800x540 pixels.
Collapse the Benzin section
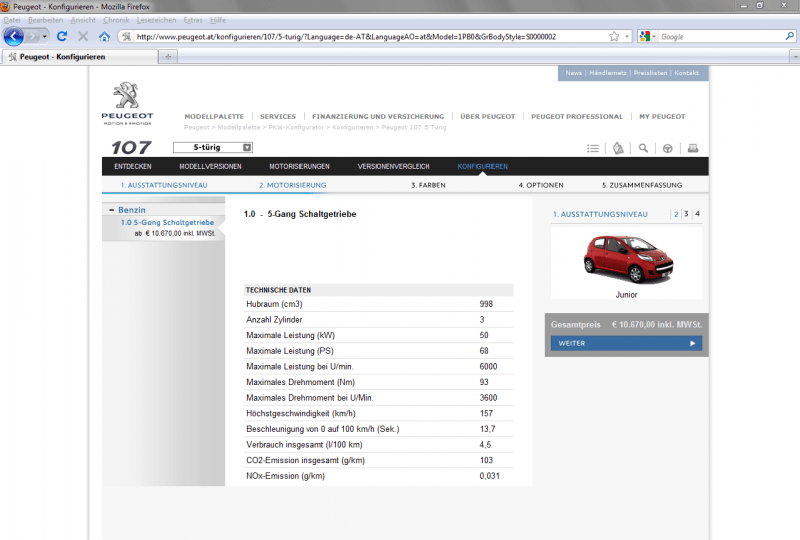point(111,210)
